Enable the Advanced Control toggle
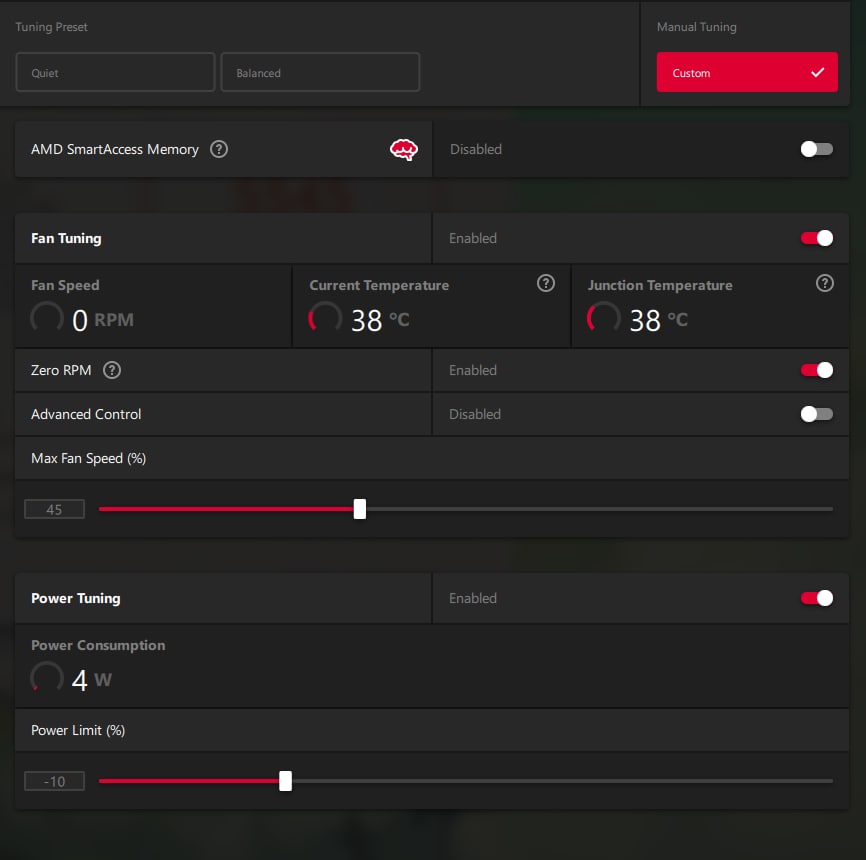Screen dimensions: 866x860 (817, 414)
